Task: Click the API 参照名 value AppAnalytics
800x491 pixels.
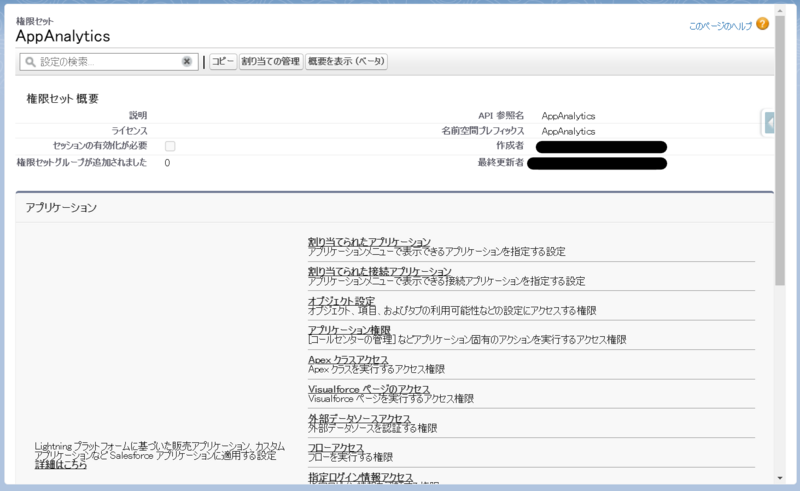Action: pos(568,116)
